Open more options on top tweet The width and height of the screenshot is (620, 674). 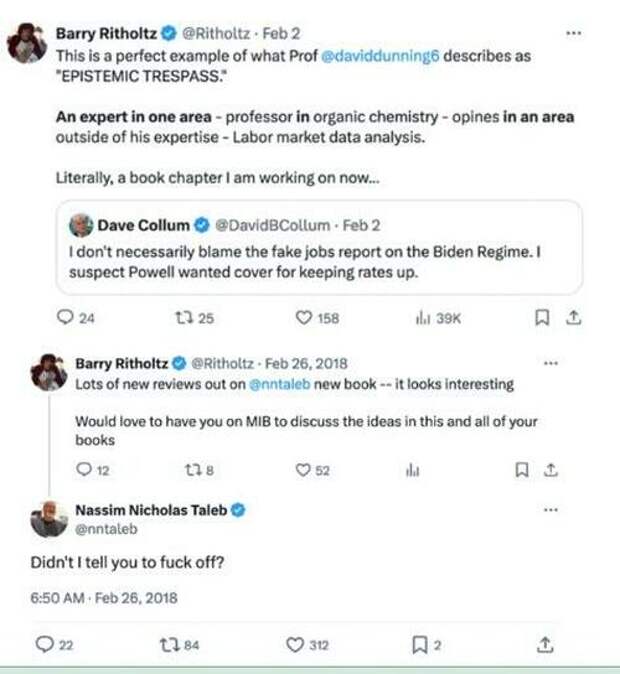tap(573, 33)
